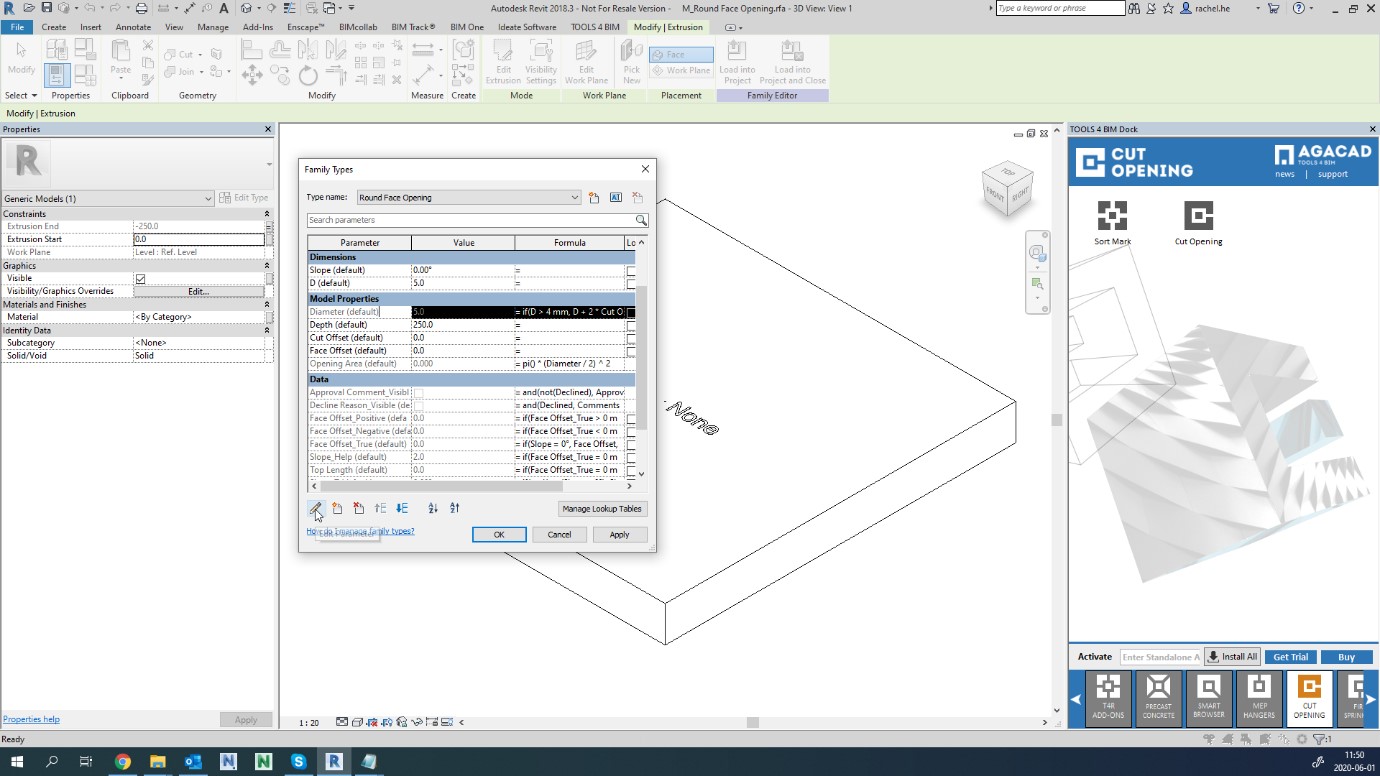1380x776 pixels.
Task: Click the Manage Lookup Tables button
Action: tap(602, 509)
